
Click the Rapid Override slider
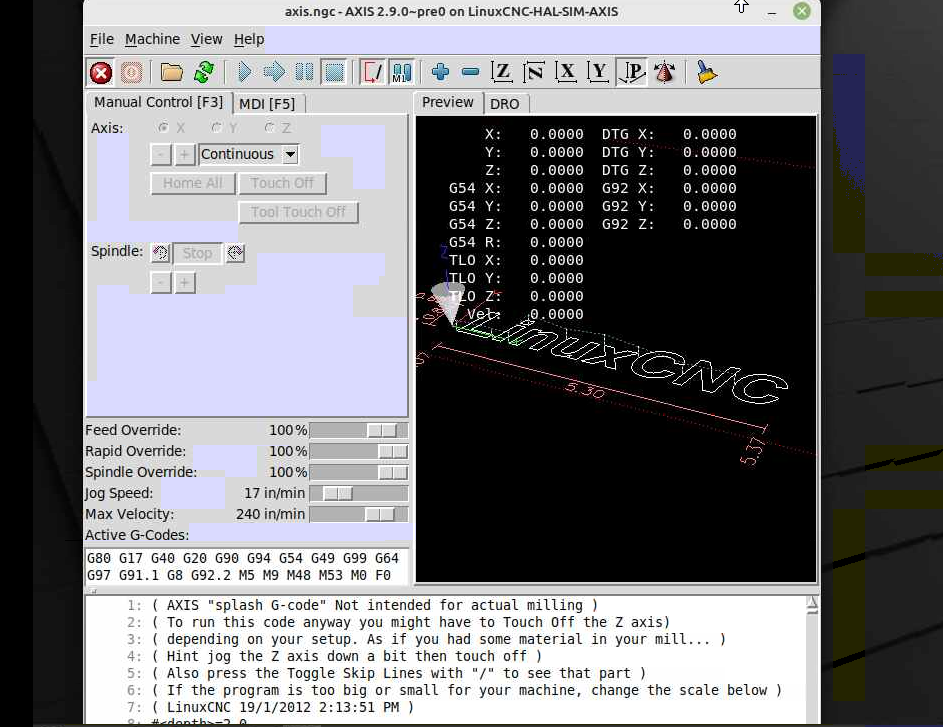click(x=358, y=452)
